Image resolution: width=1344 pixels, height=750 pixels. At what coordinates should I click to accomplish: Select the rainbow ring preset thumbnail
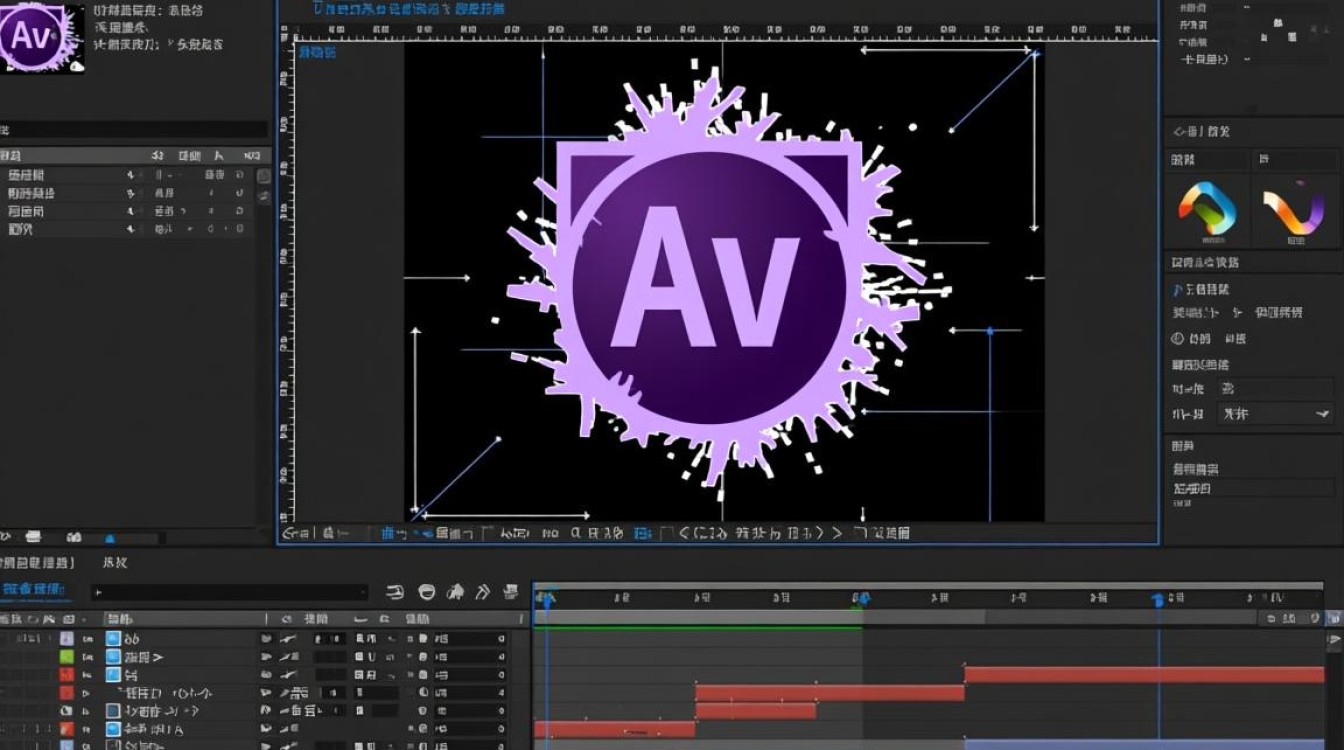coord(1207,209)
